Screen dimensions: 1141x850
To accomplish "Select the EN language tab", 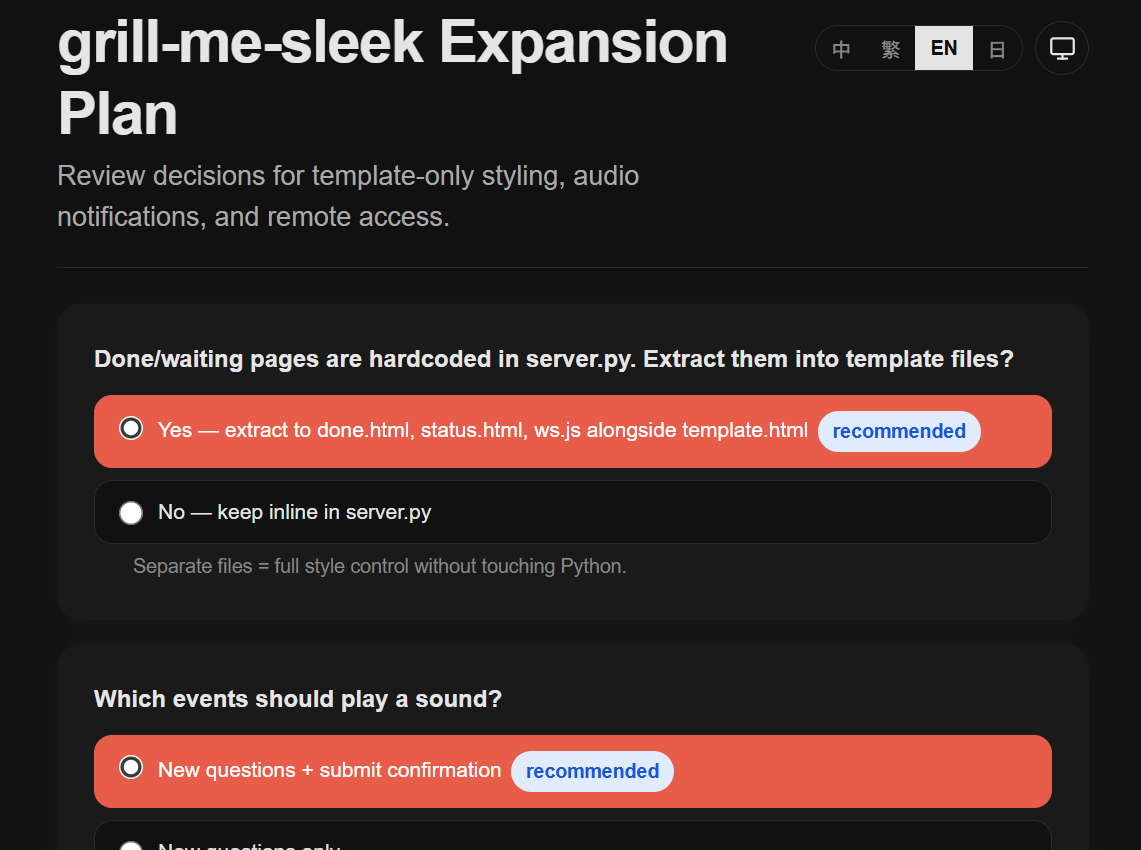I will [944, 49].
